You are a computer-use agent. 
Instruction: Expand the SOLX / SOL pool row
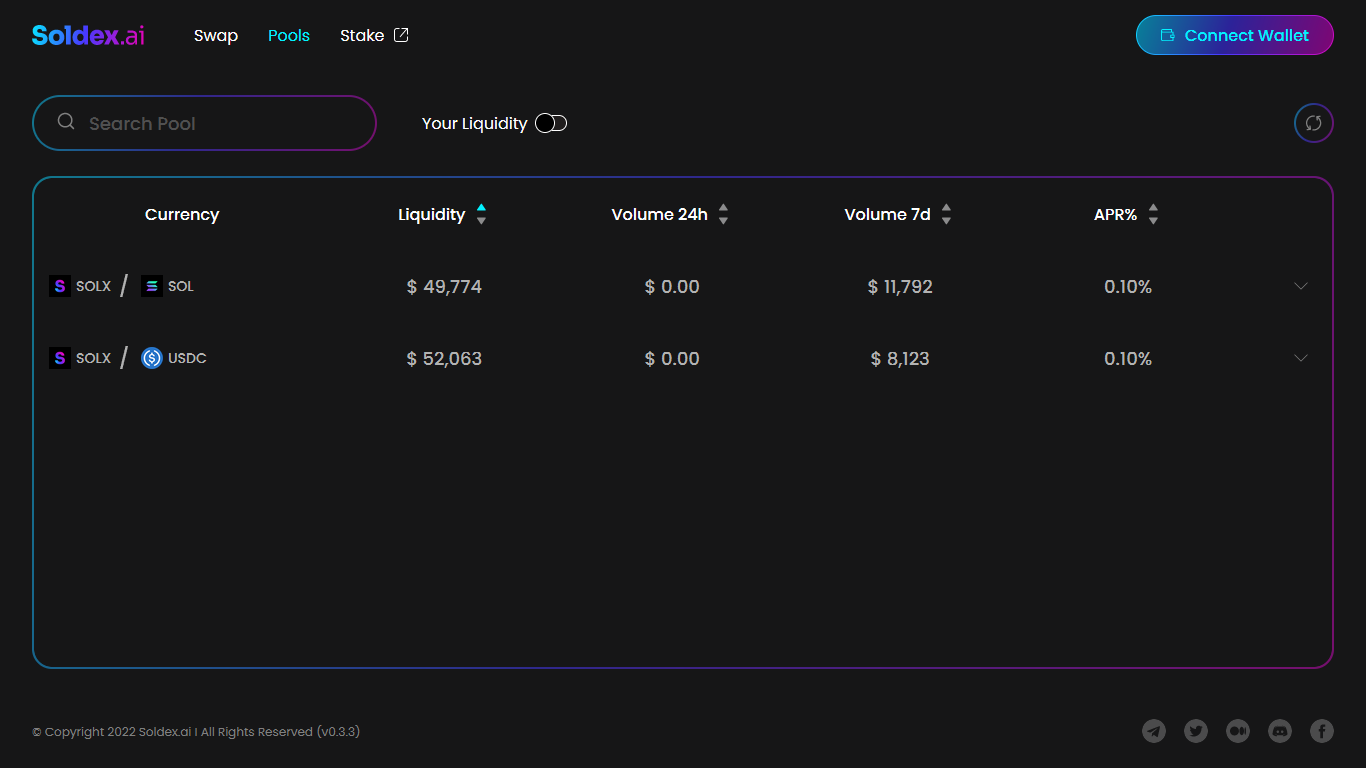(1301, 286)
